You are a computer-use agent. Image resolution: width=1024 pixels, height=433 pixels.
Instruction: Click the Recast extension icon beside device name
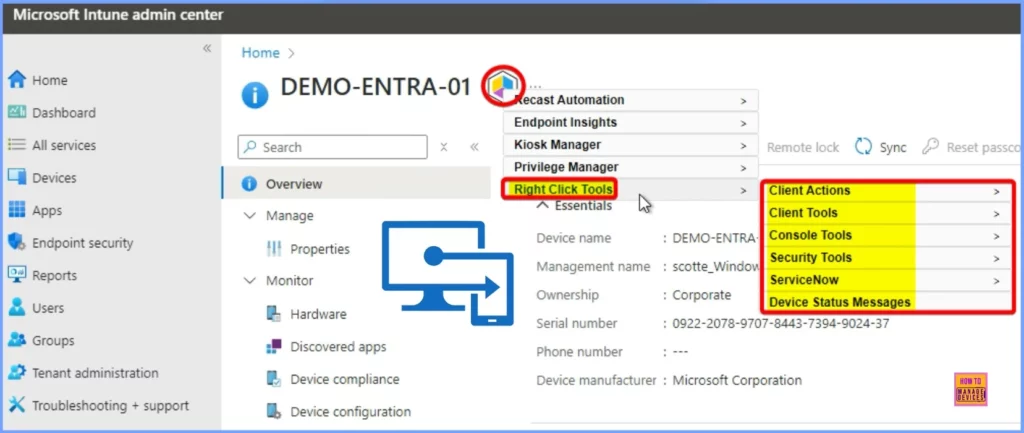[504, 86]
